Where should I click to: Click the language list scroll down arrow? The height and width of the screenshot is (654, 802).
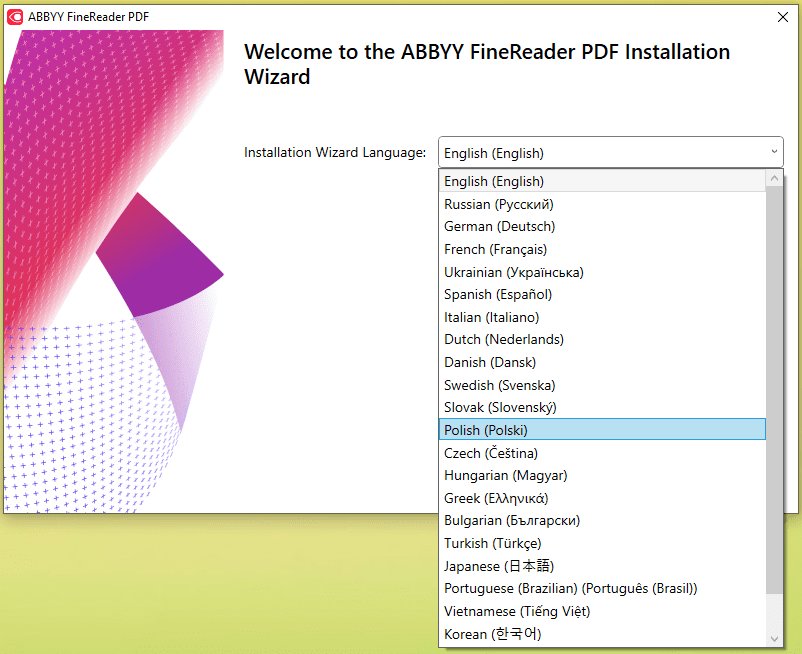[774, 639]
